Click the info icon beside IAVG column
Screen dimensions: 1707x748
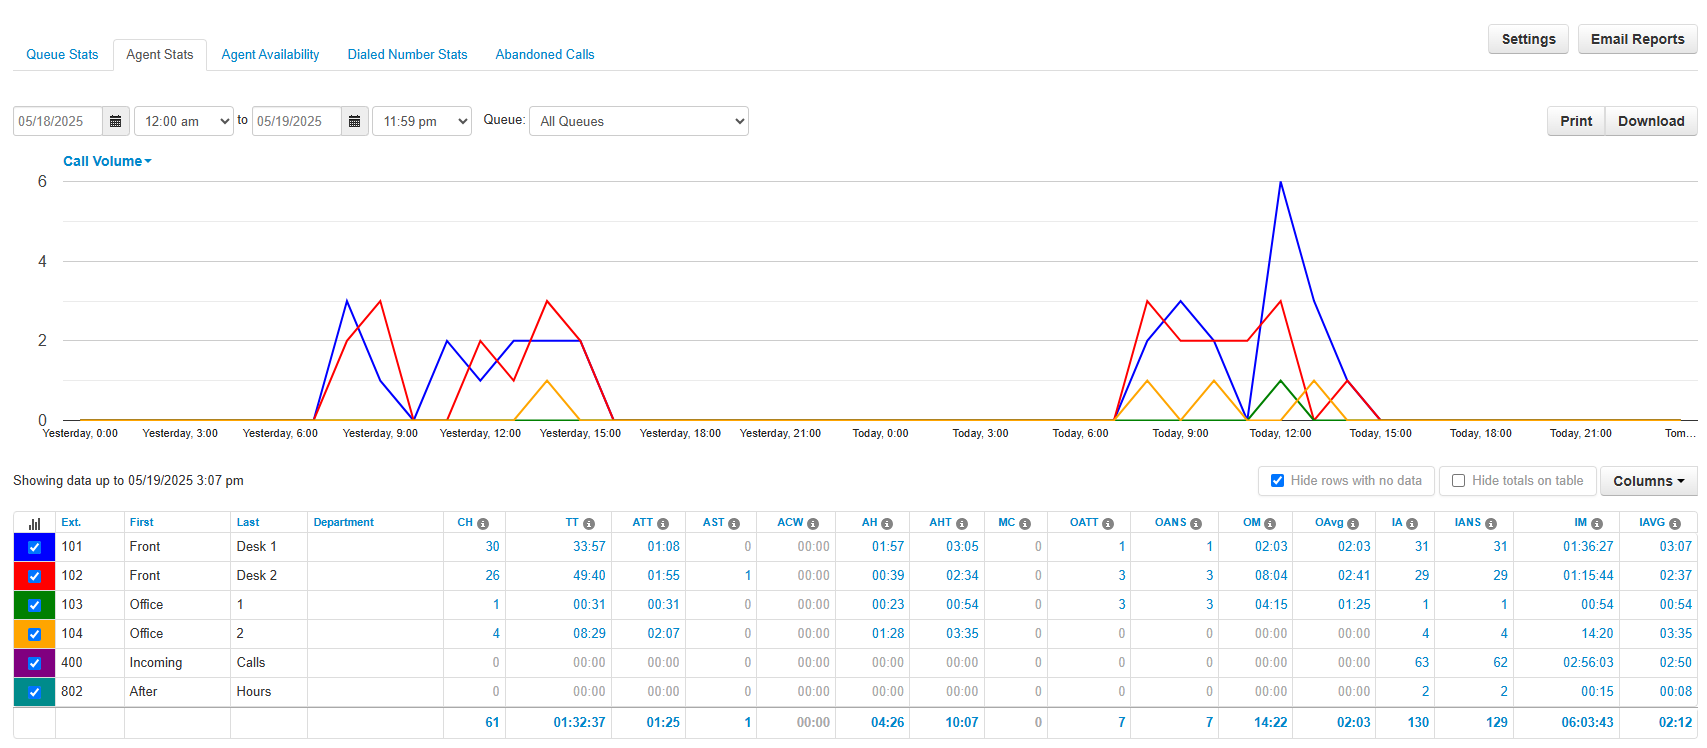click(1675, 524)
